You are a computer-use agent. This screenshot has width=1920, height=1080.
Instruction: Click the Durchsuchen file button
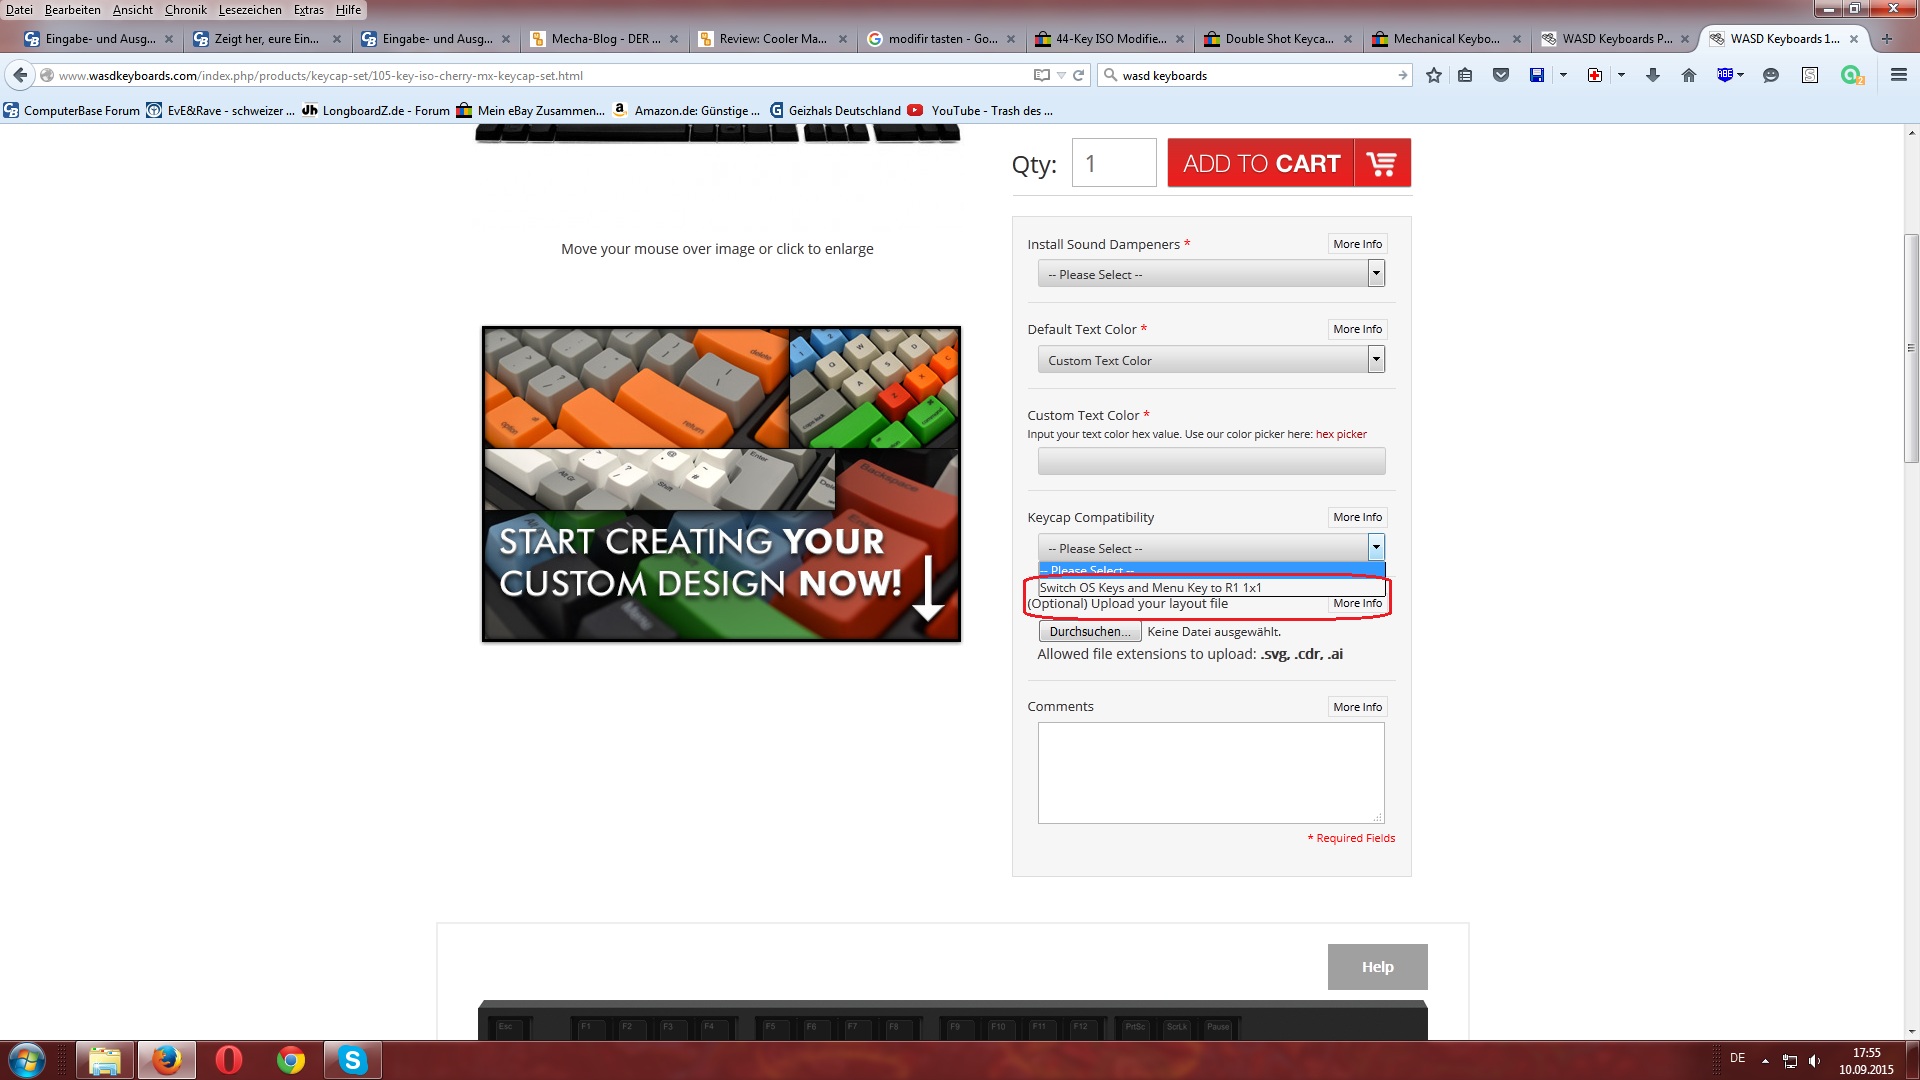click(x=1089, y=632)
